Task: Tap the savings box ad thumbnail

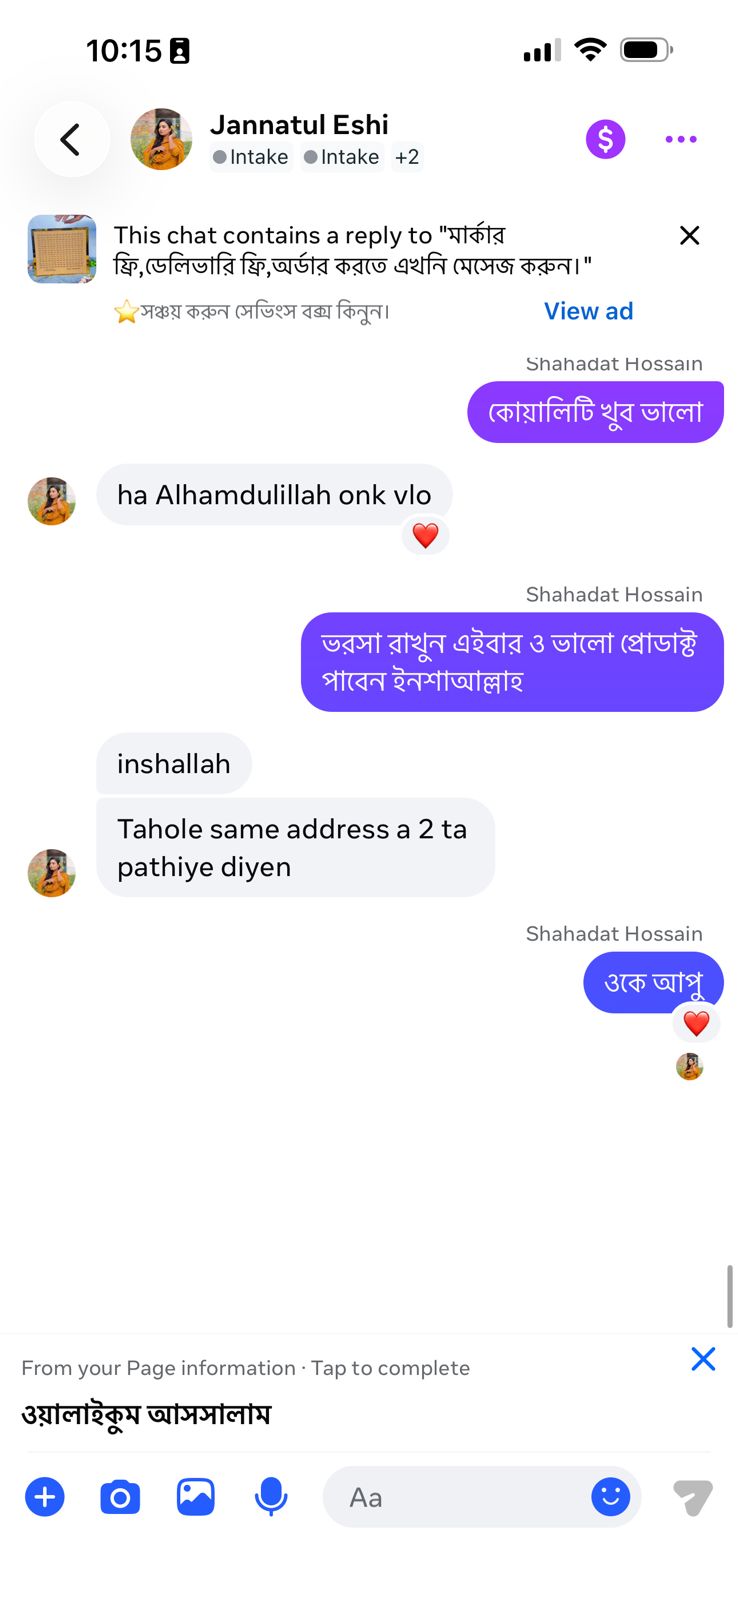Action: click(x=62, y=249)
